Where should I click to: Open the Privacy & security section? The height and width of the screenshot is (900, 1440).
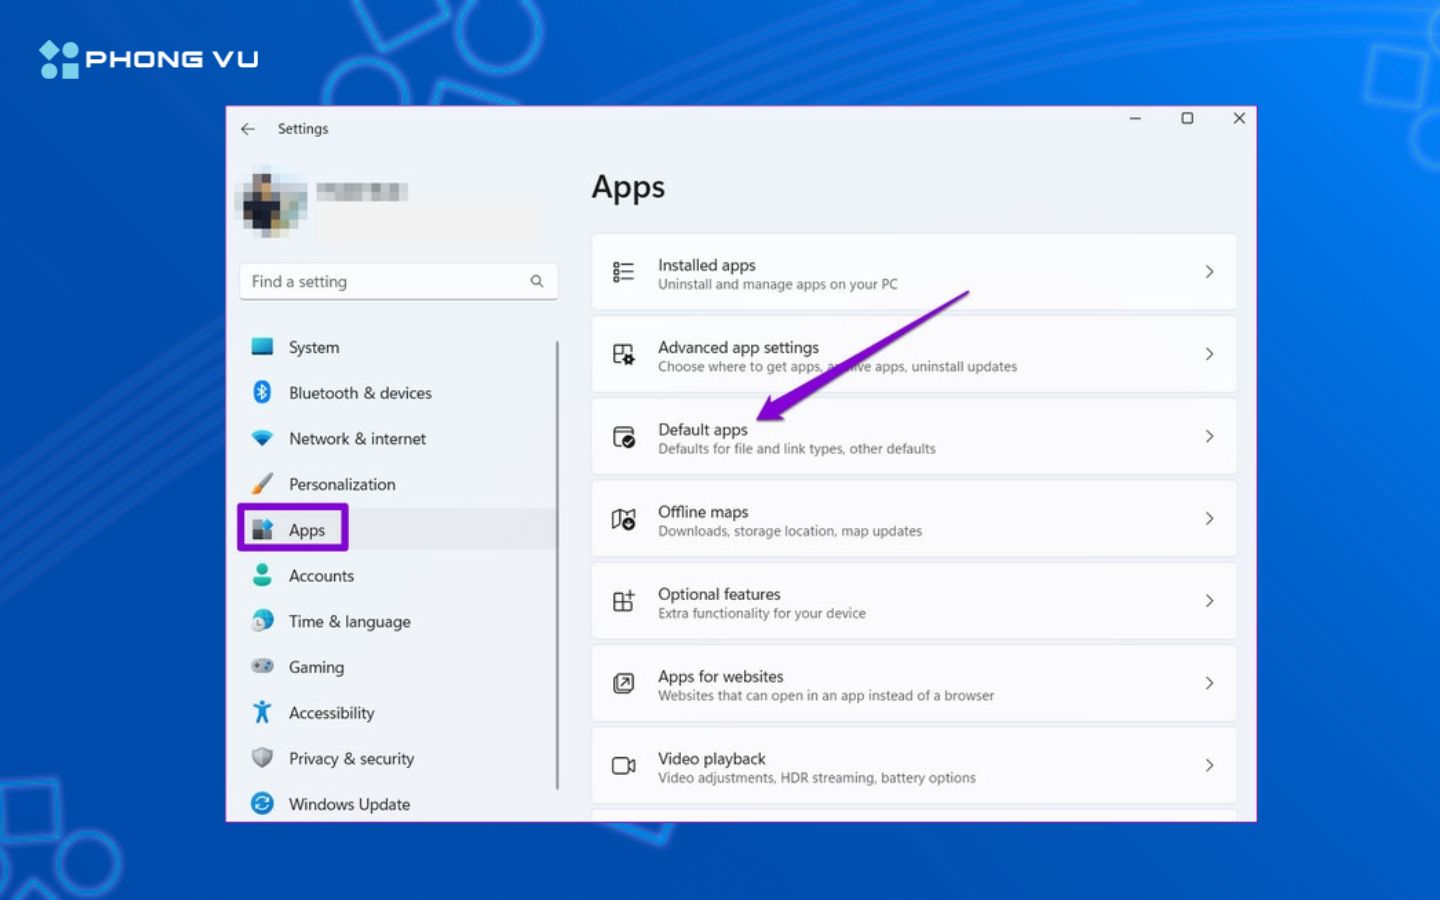pyautogui.click(x=351, y=758)
